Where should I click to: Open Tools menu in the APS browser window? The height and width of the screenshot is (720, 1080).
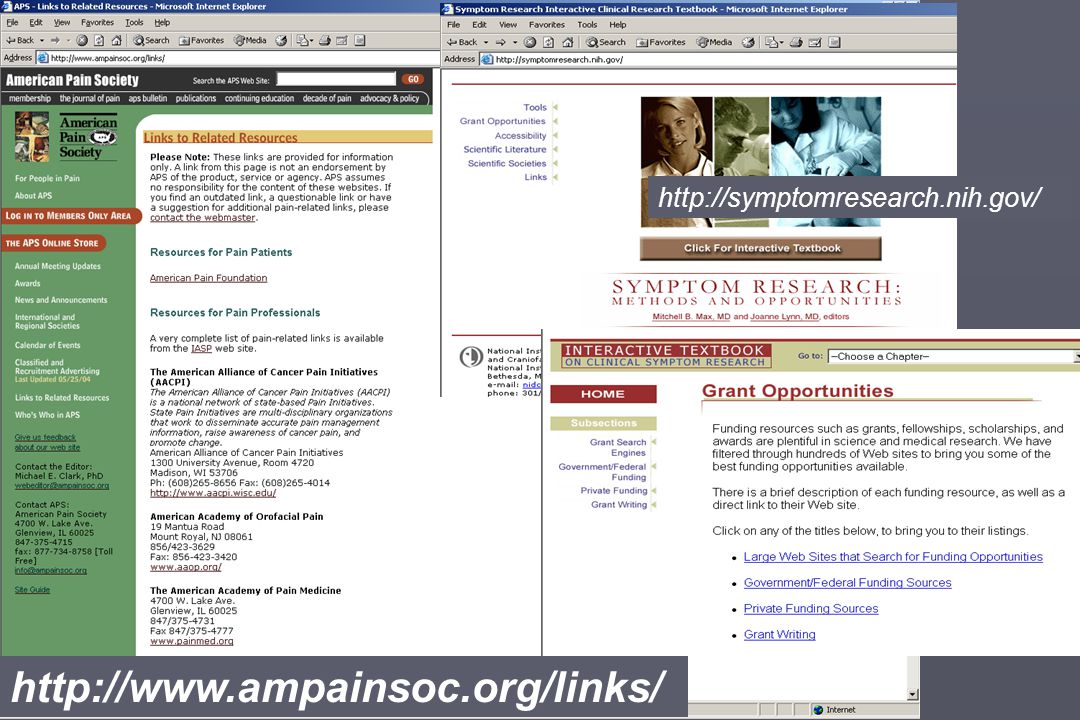tap(134, 23)
